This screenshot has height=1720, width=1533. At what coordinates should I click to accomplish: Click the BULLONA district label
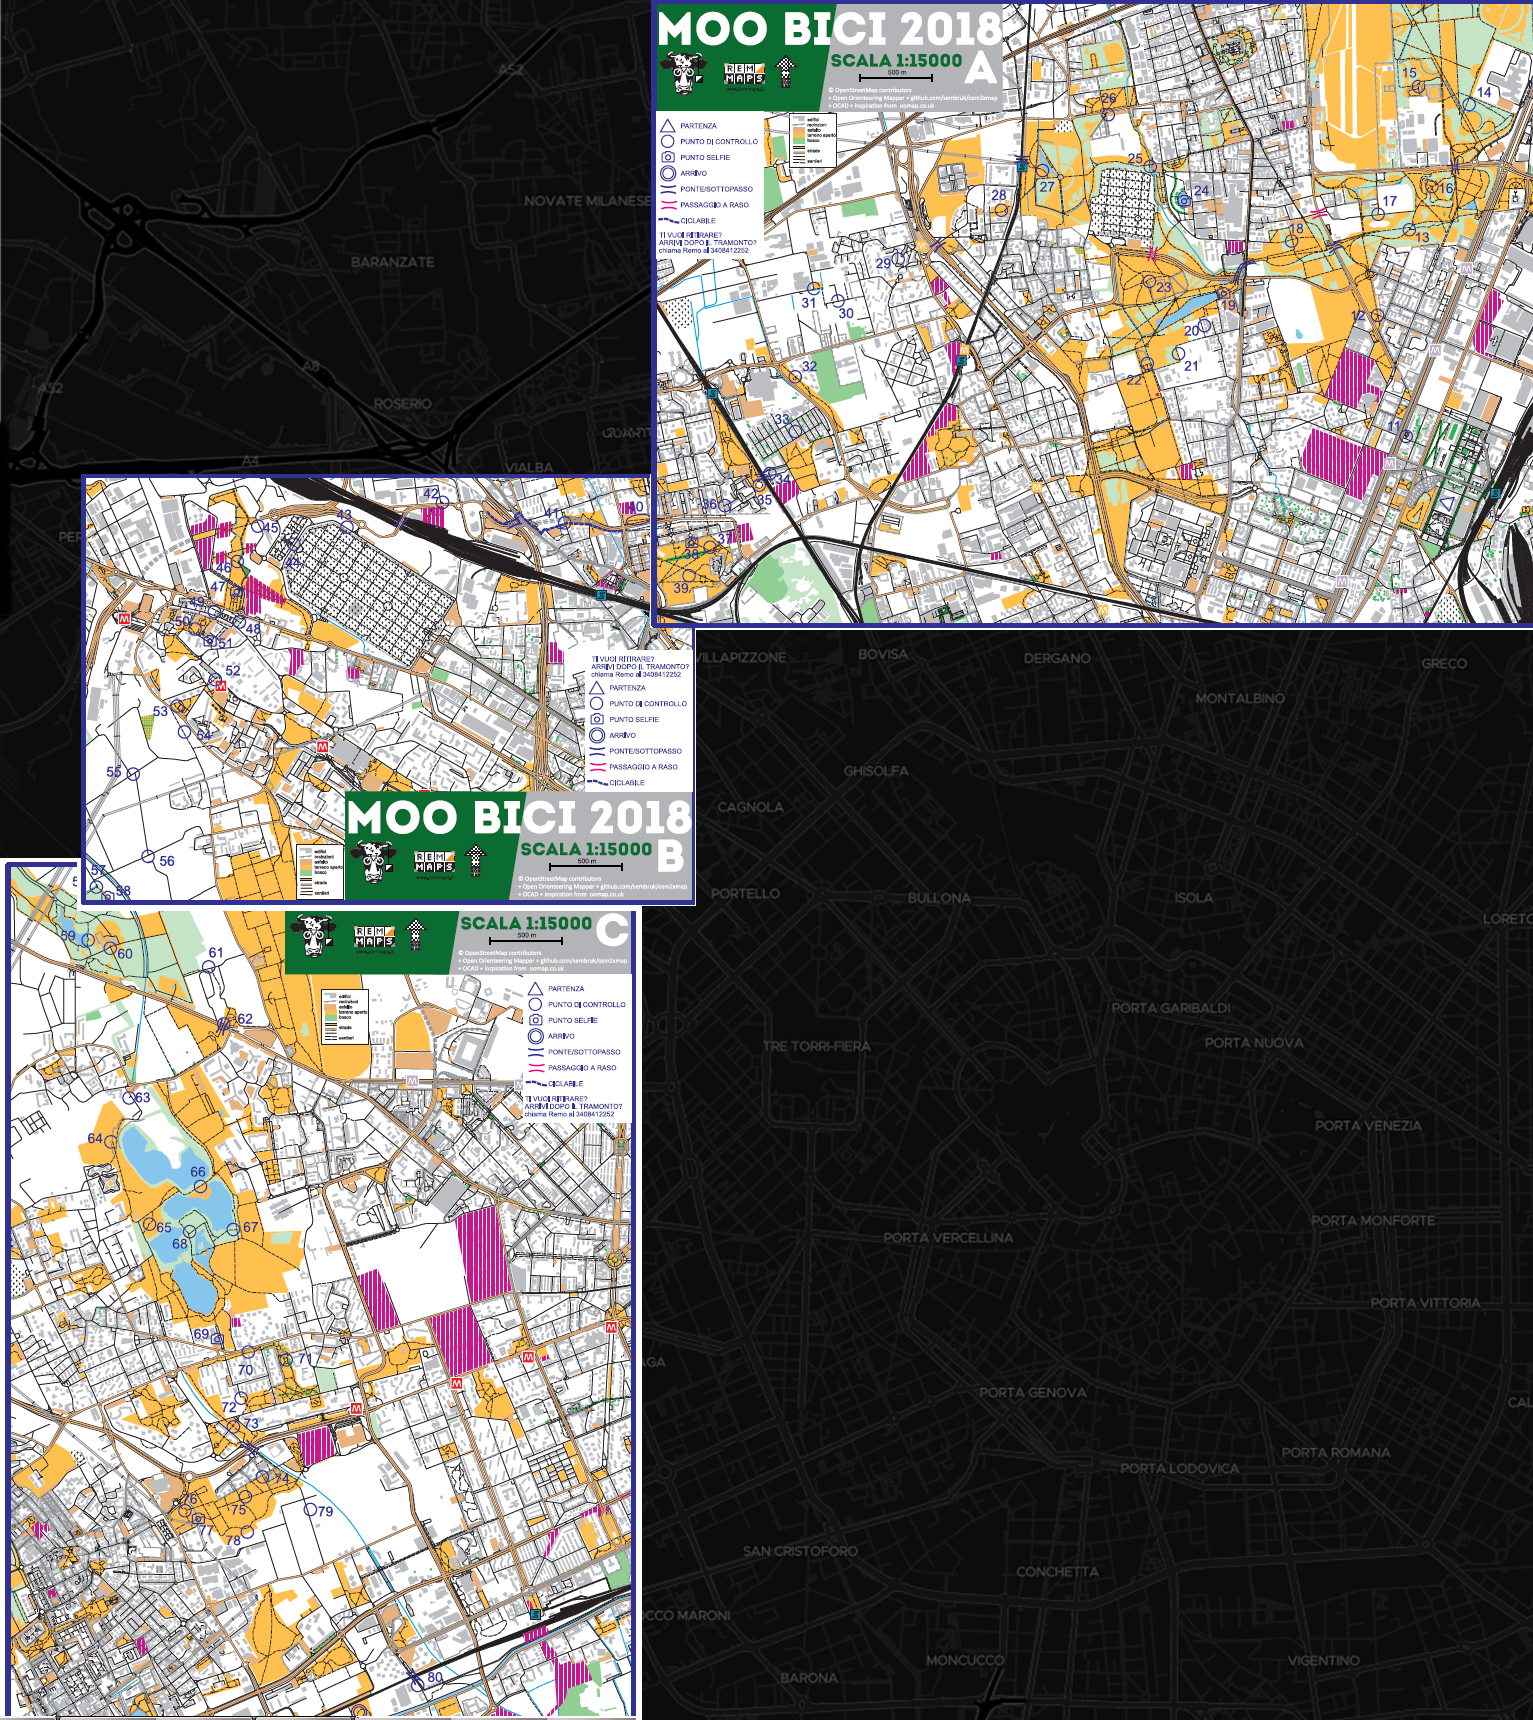(x=939, y=897)
